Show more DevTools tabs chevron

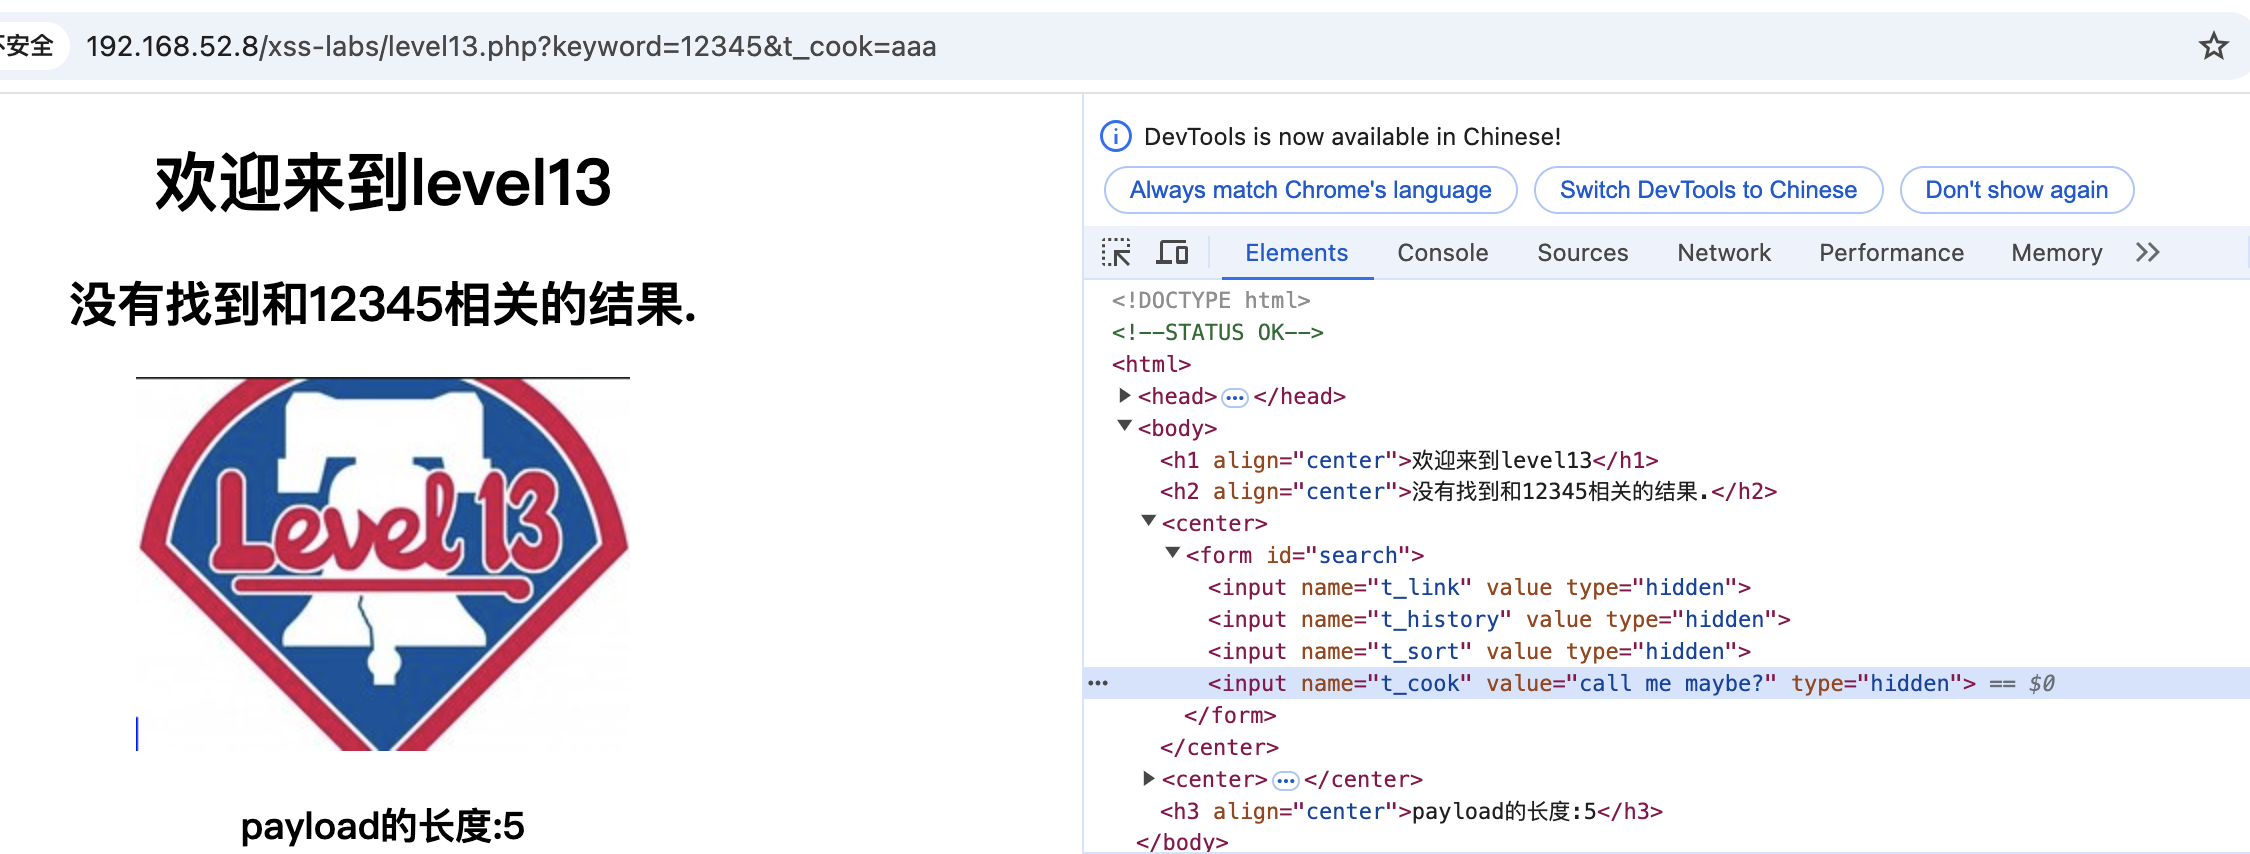2148,253
